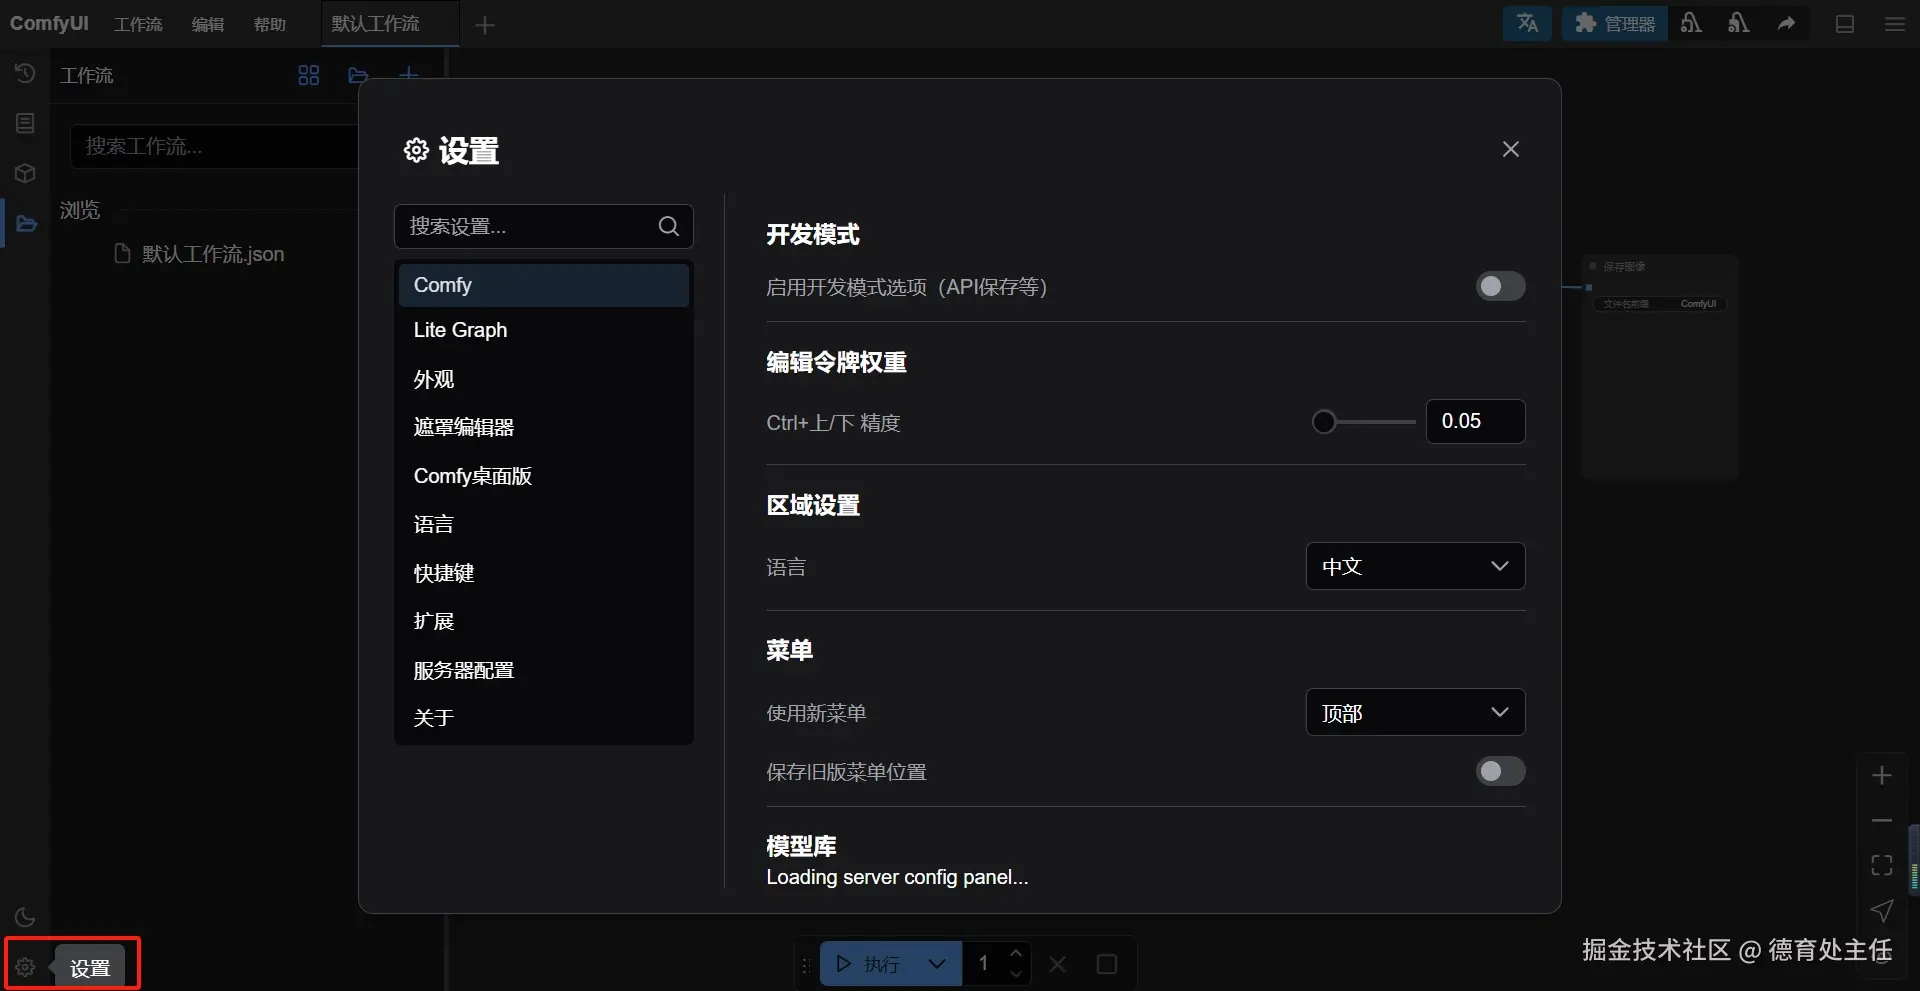Select the Lite Graph settings category

pos(544,330)
